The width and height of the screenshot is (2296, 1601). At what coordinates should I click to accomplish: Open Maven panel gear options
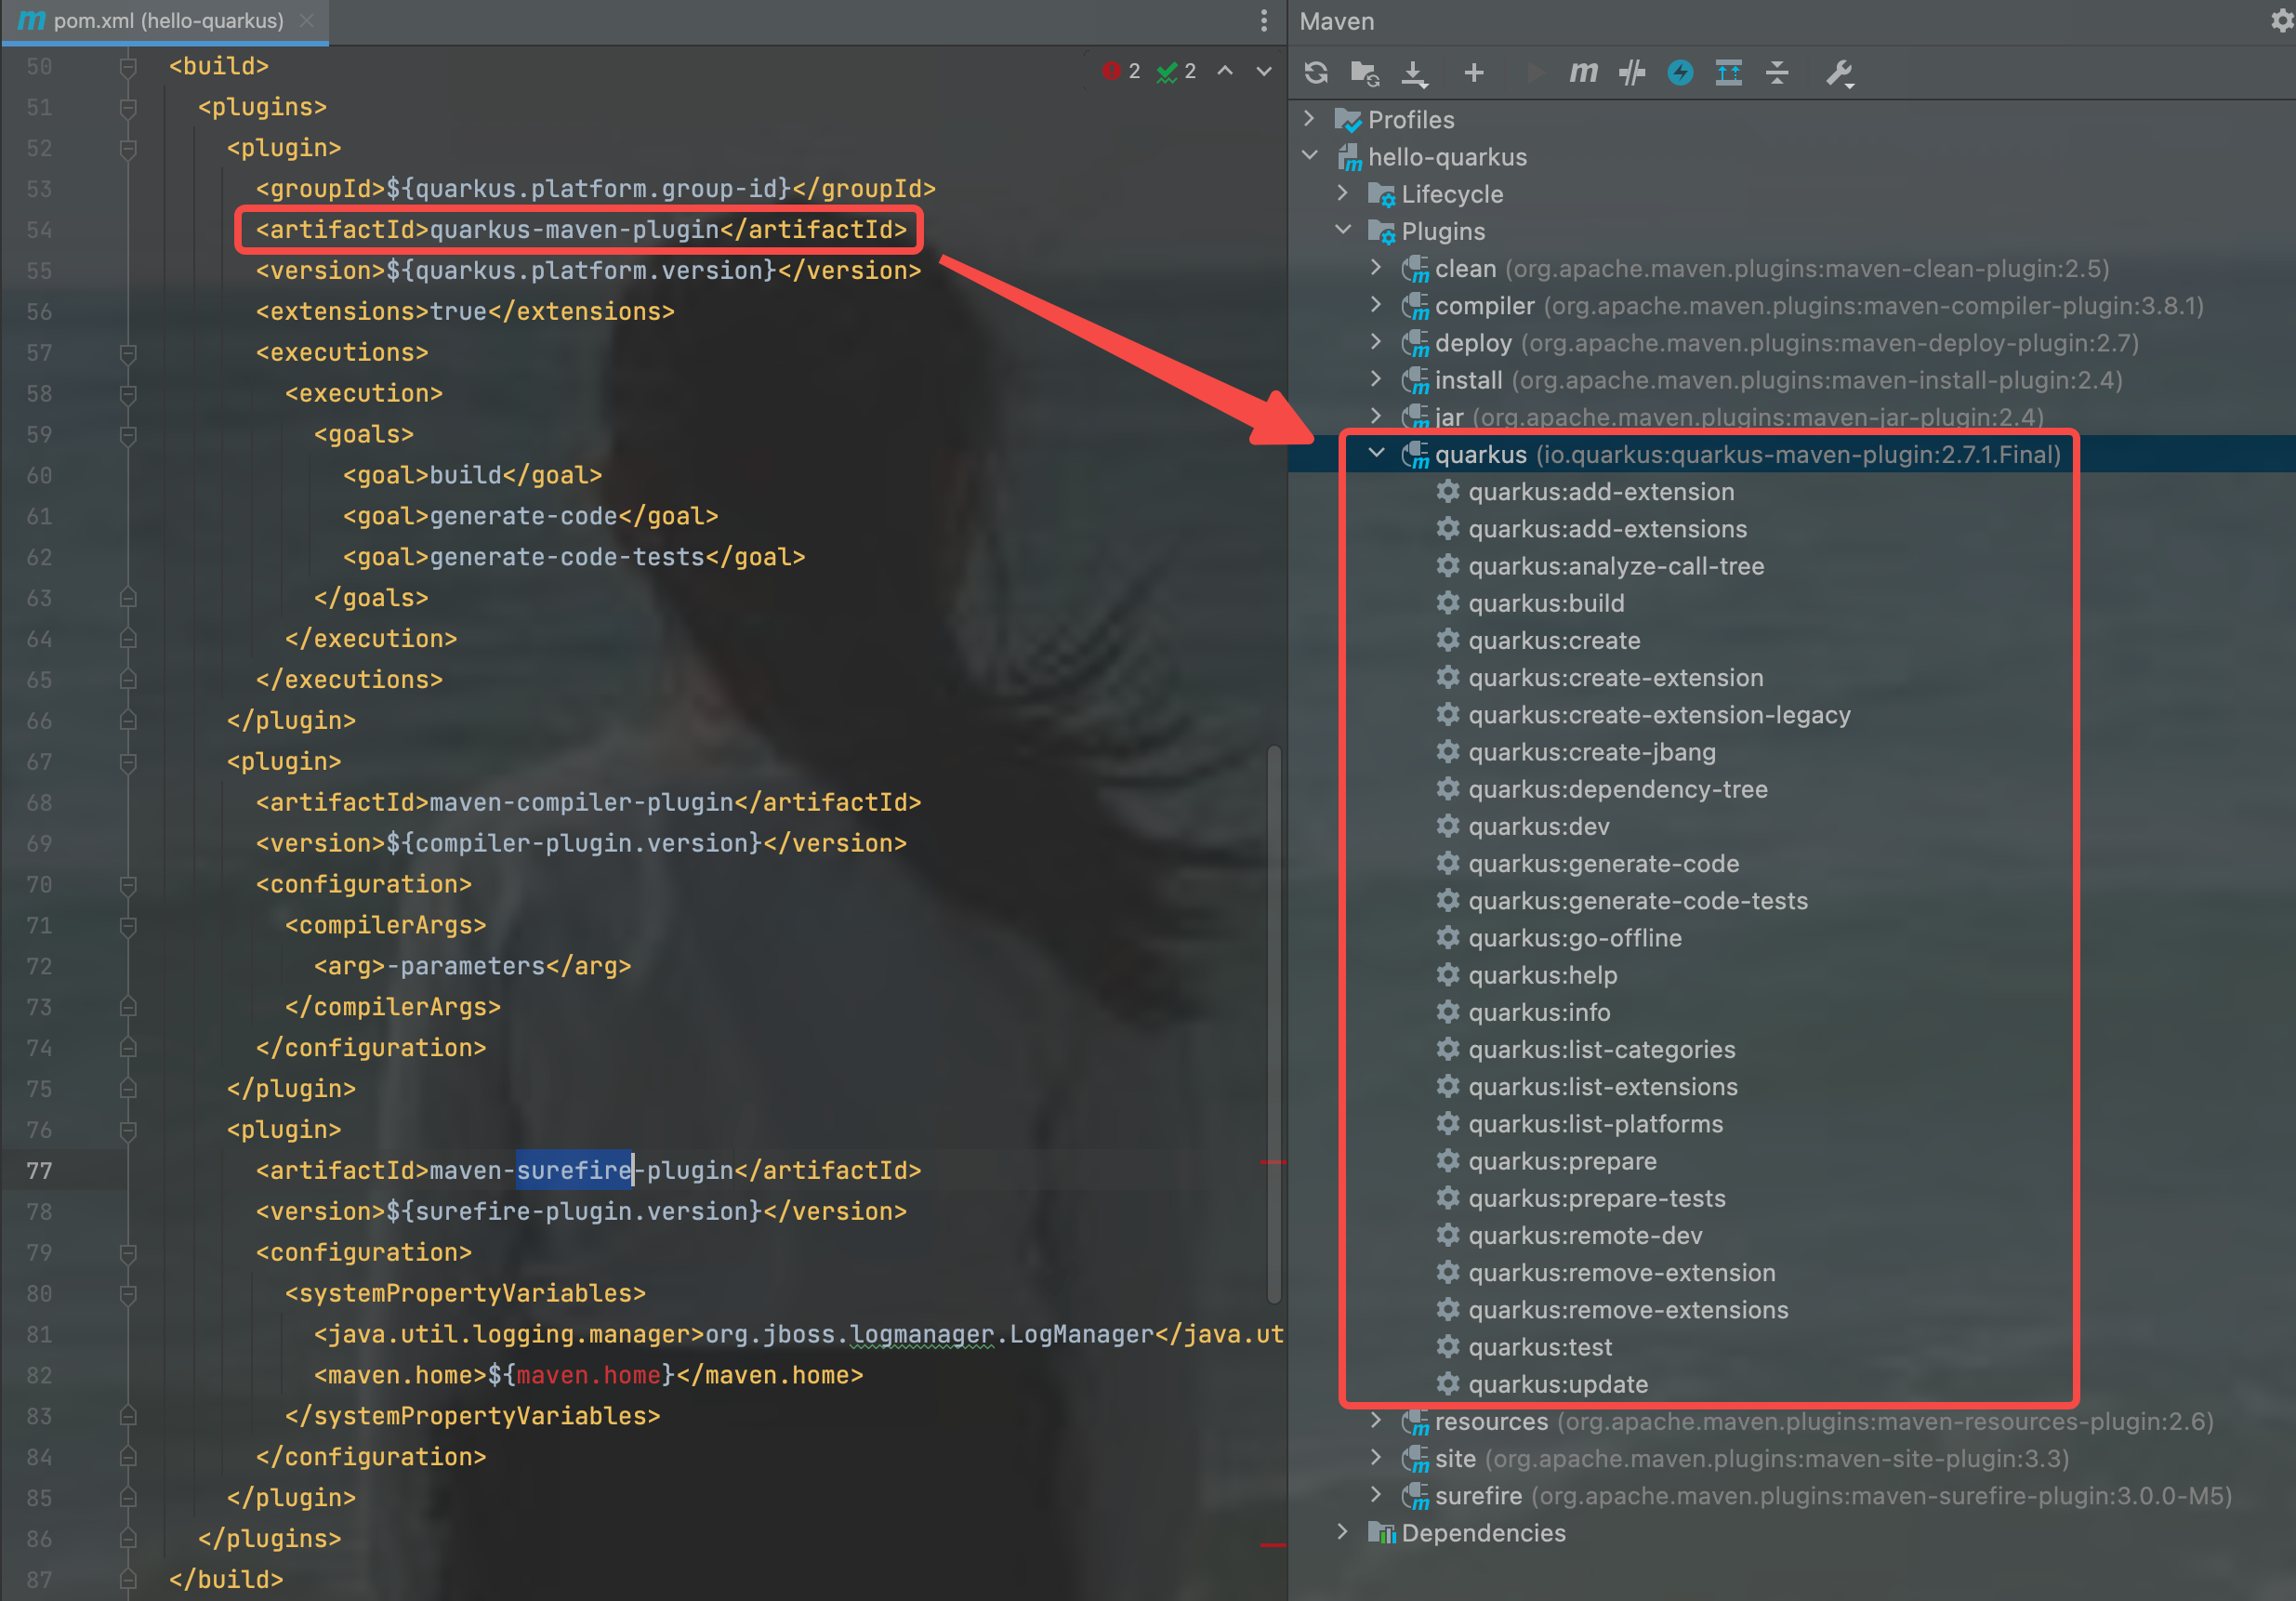[x=2281, y=20]
